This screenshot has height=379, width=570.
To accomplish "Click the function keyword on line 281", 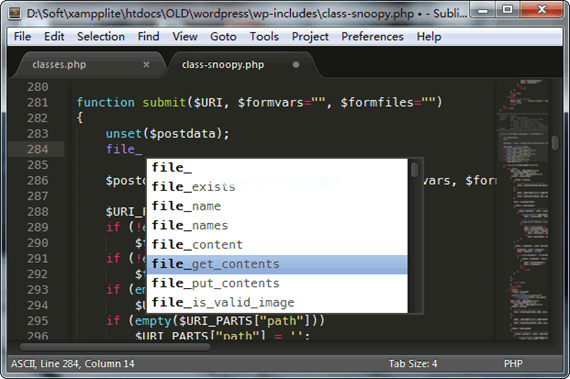I will pos(105,102).
